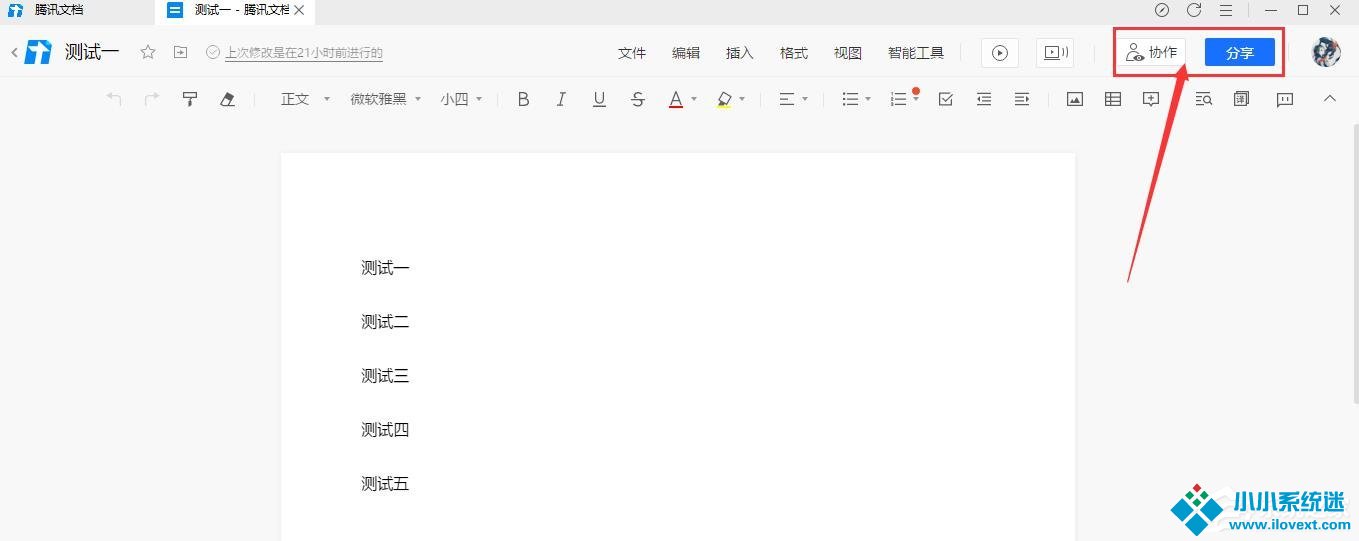The width and height of the screenshot is (1359, 541).
Task: Click the numbered list icon
Action: (x=898, y=99)
